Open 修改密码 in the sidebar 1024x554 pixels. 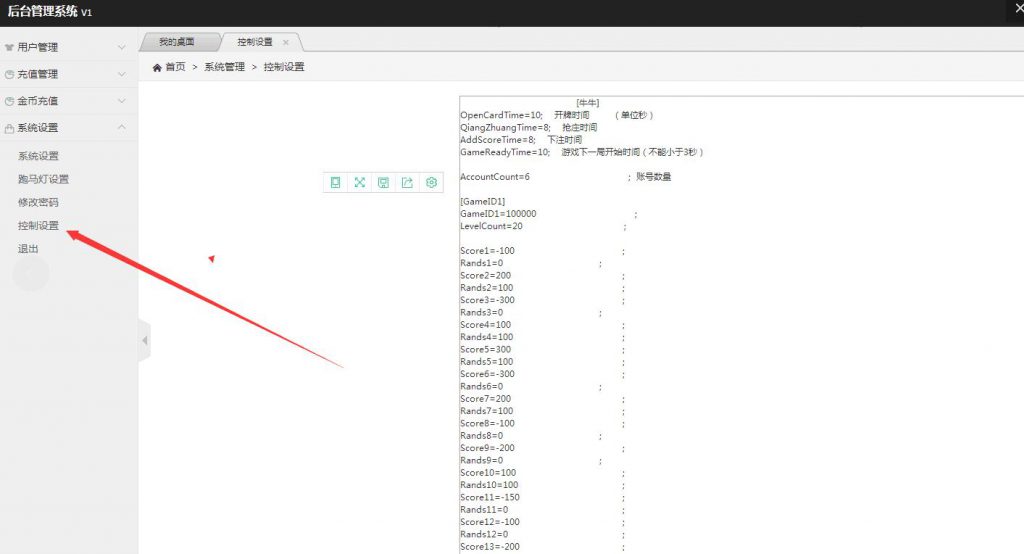click(38, 202)
